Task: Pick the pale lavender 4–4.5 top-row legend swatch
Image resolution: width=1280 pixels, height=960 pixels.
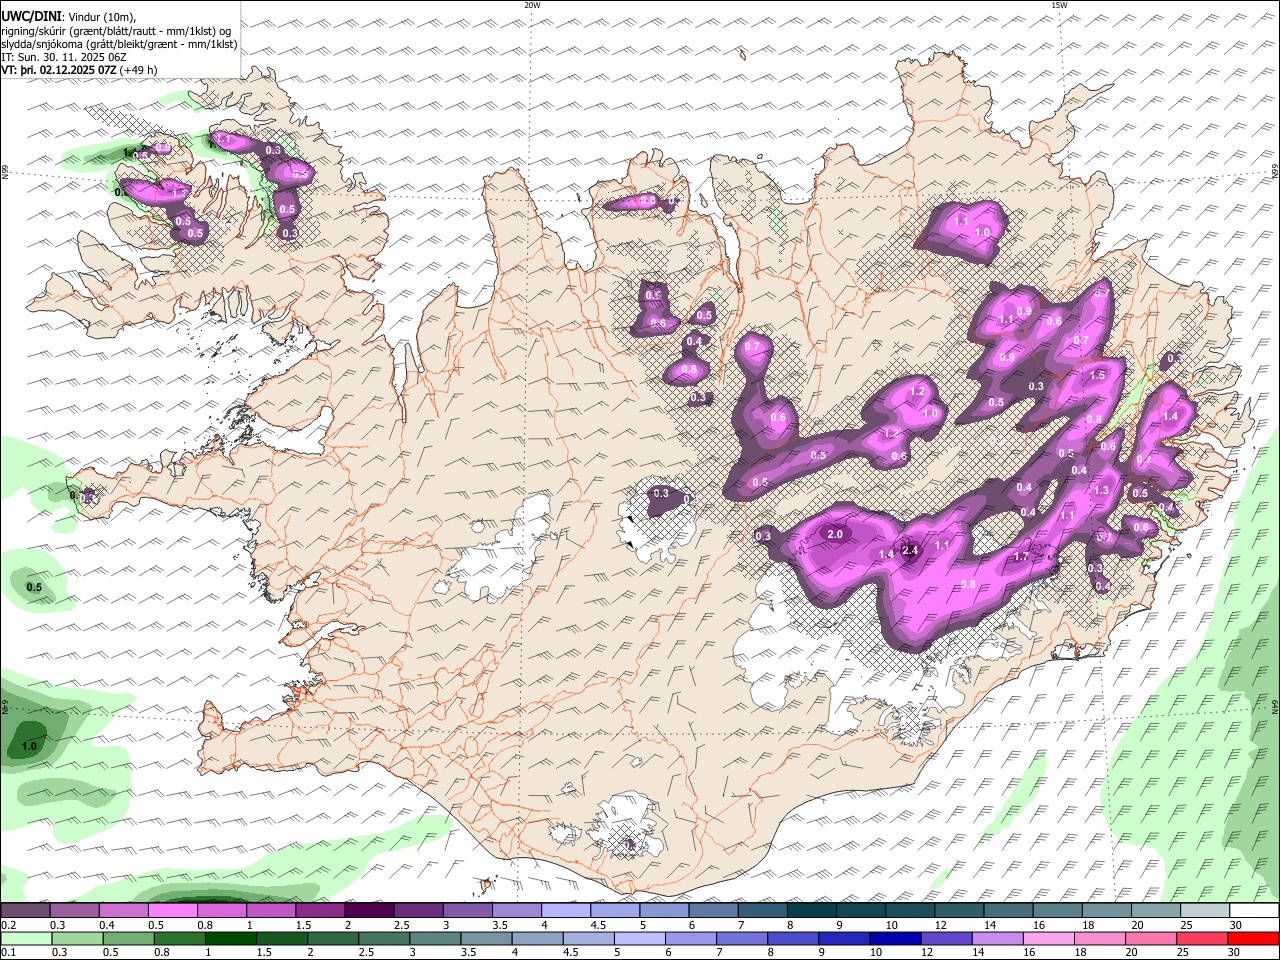Action: pyautogui.click(x=565, y=911)
